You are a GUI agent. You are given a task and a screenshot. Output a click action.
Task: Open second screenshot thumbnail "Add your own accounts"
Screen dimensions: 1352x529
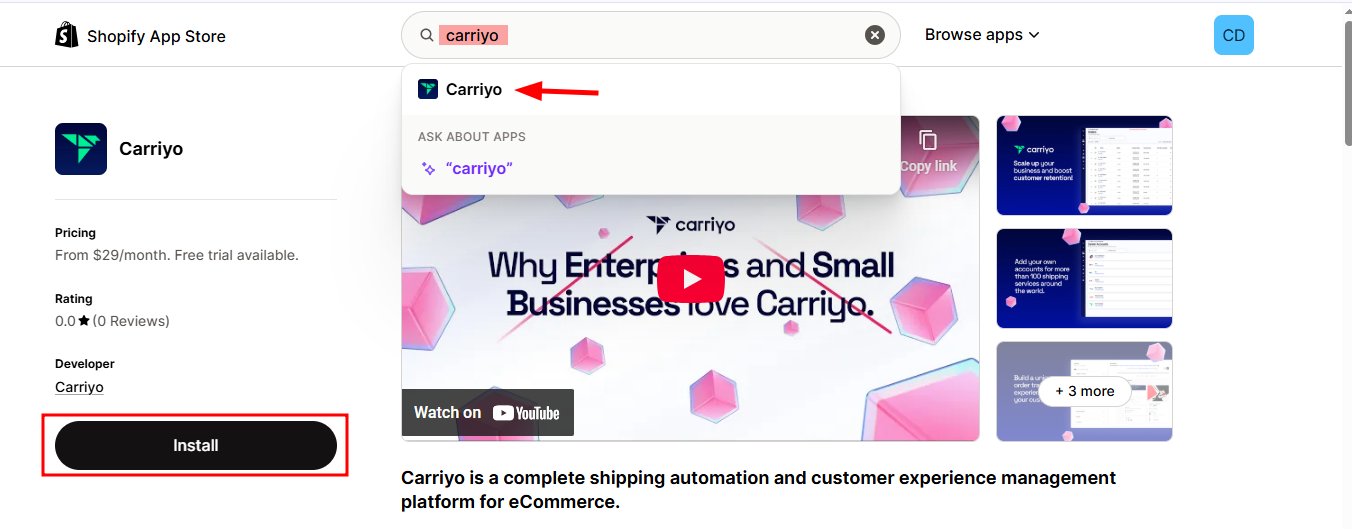click(x=1084, y=278)
